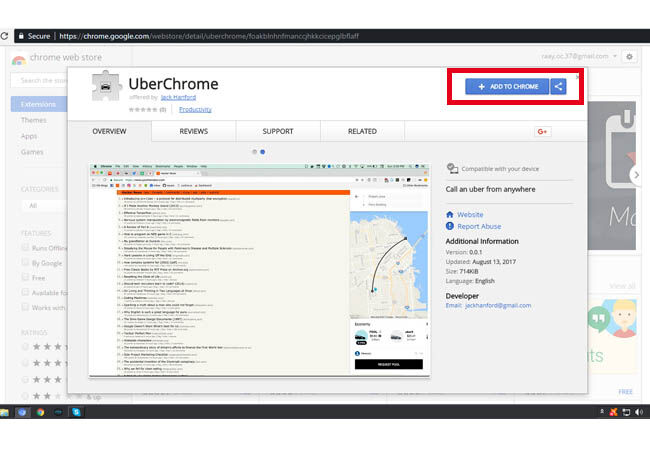The width and height of the screenshot is (650, 450).
Task: Click the UberChrome puzzle-piece extension icon
Action: (106, 86)
